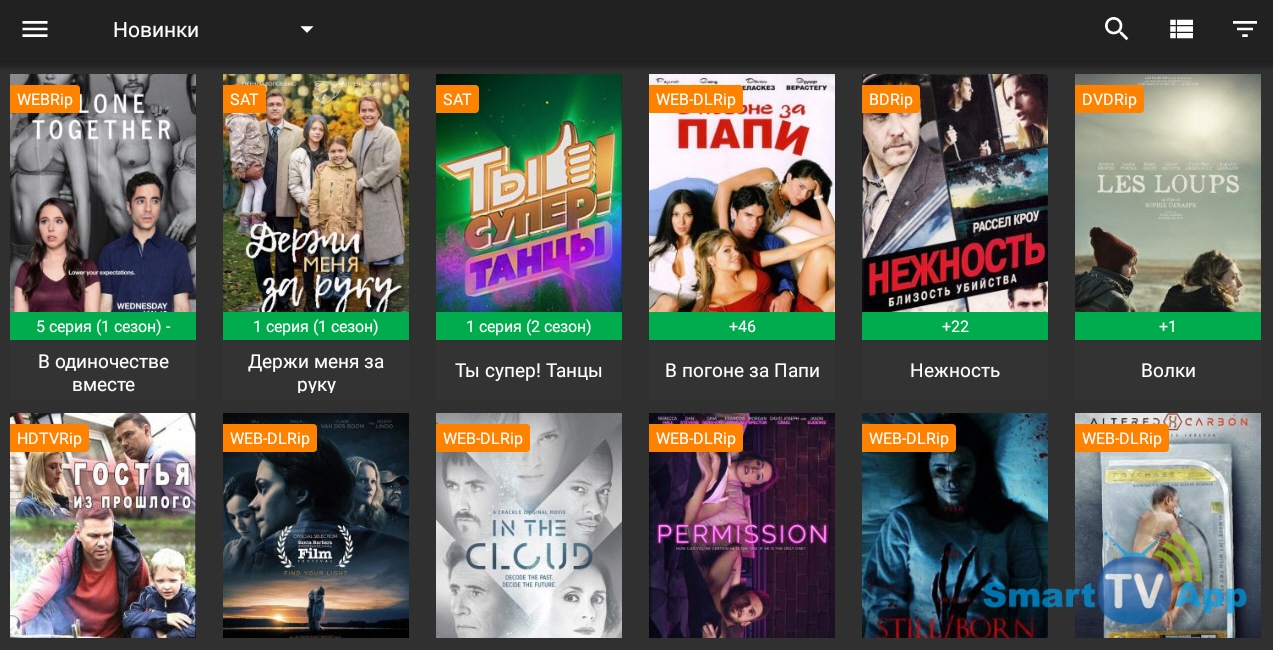This screenshot has width=1273, height=650.
Task: Select the Permission movie poster
Action: [x=742, y=526]
